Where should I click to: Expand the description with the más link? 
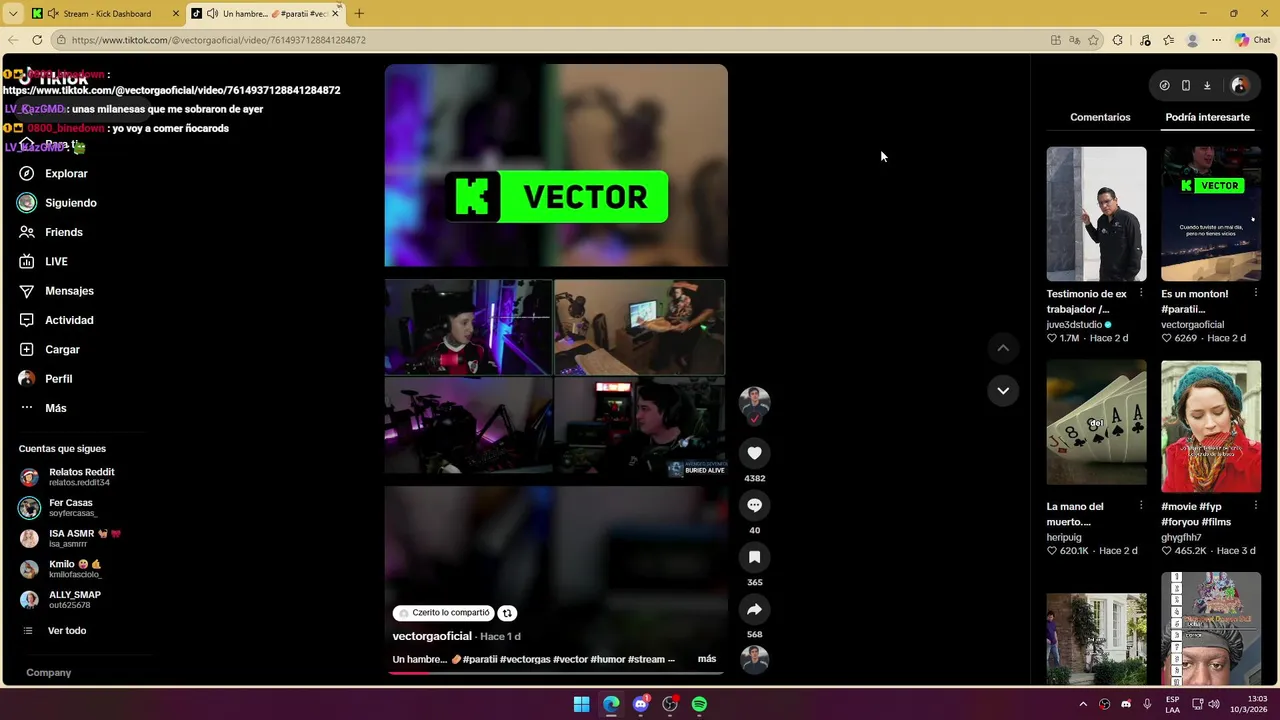click(707, 659)
